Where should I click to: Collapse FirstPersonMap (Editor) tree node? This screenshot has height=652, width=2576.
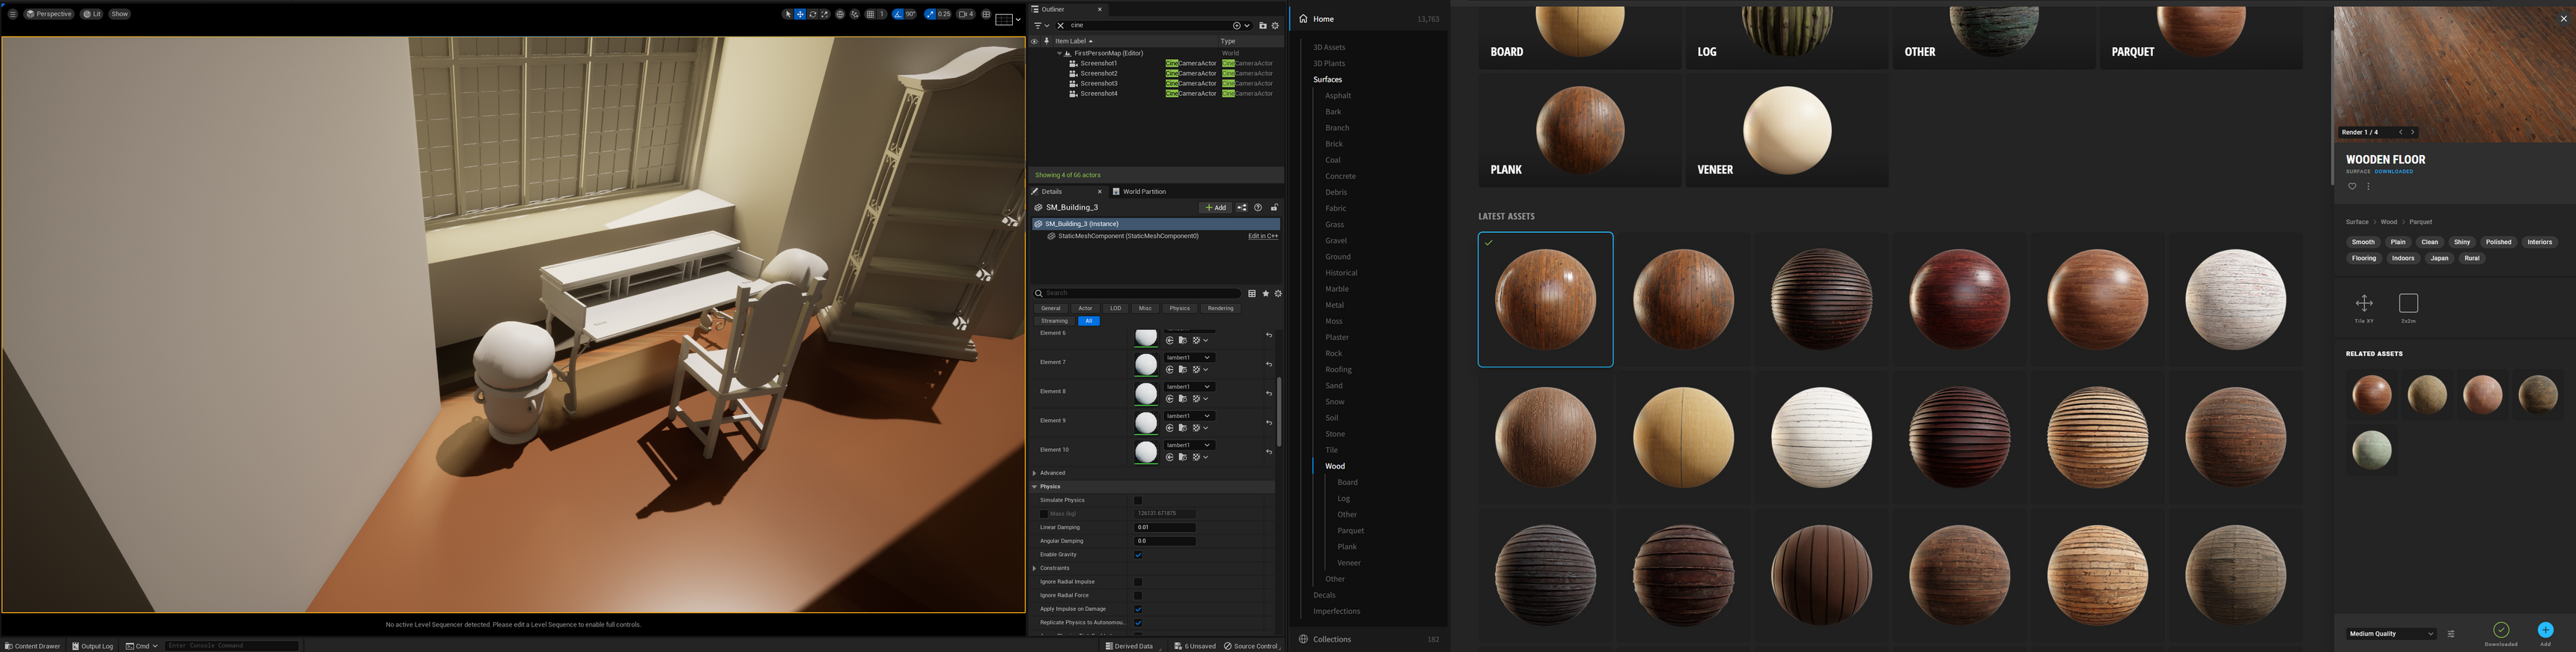1060,53
